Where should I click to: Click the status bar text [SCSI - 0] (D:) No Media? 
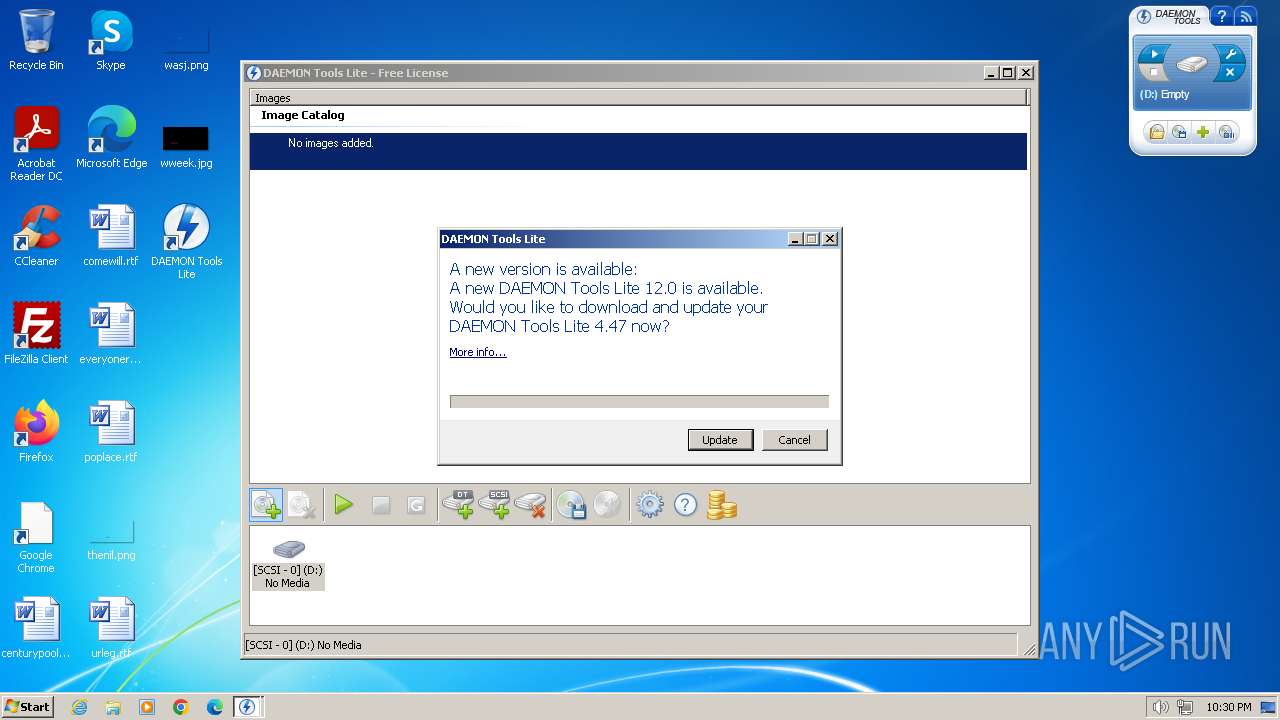click(x=304, y=645)
